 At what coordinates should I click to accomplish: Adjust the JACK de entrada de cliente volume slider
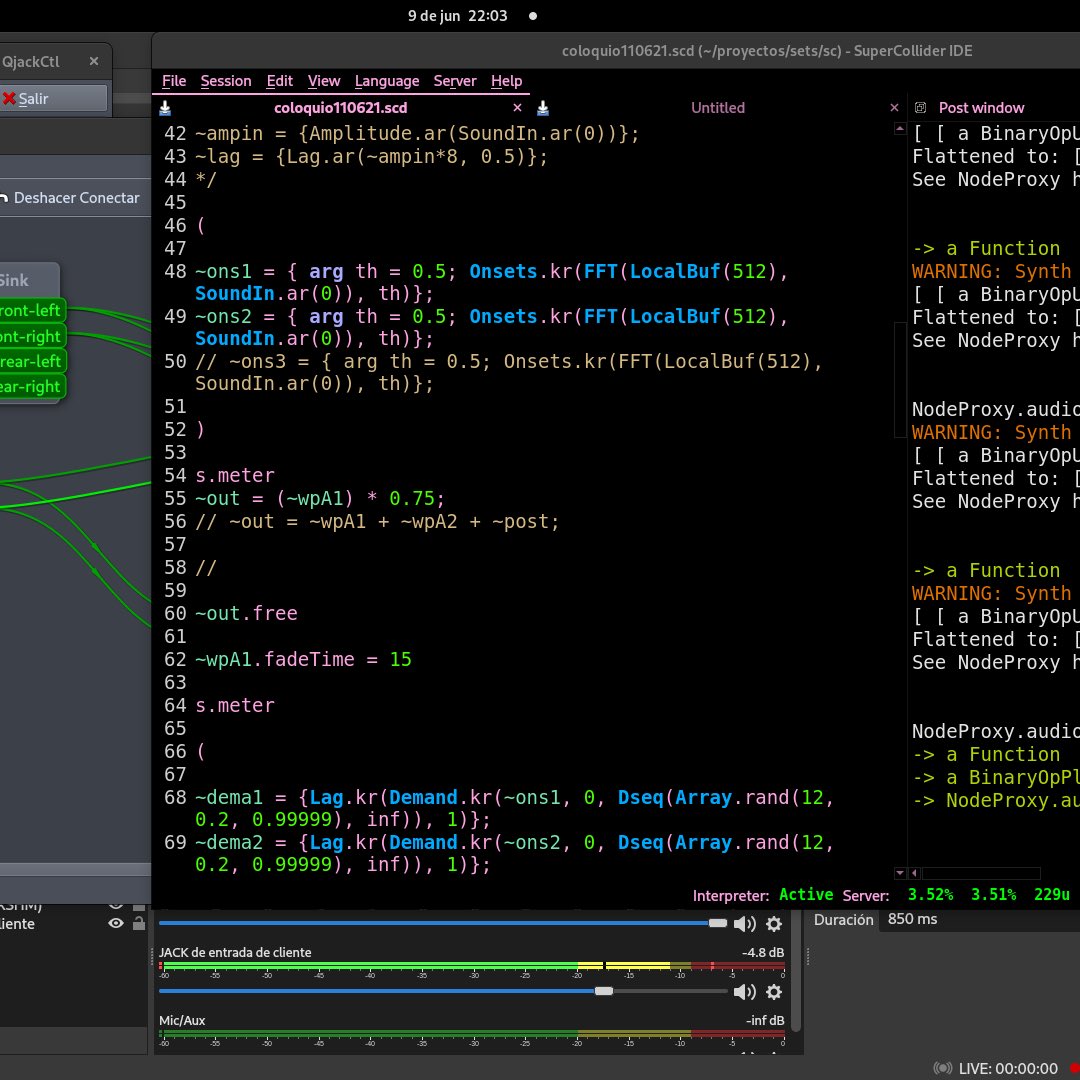443,991
